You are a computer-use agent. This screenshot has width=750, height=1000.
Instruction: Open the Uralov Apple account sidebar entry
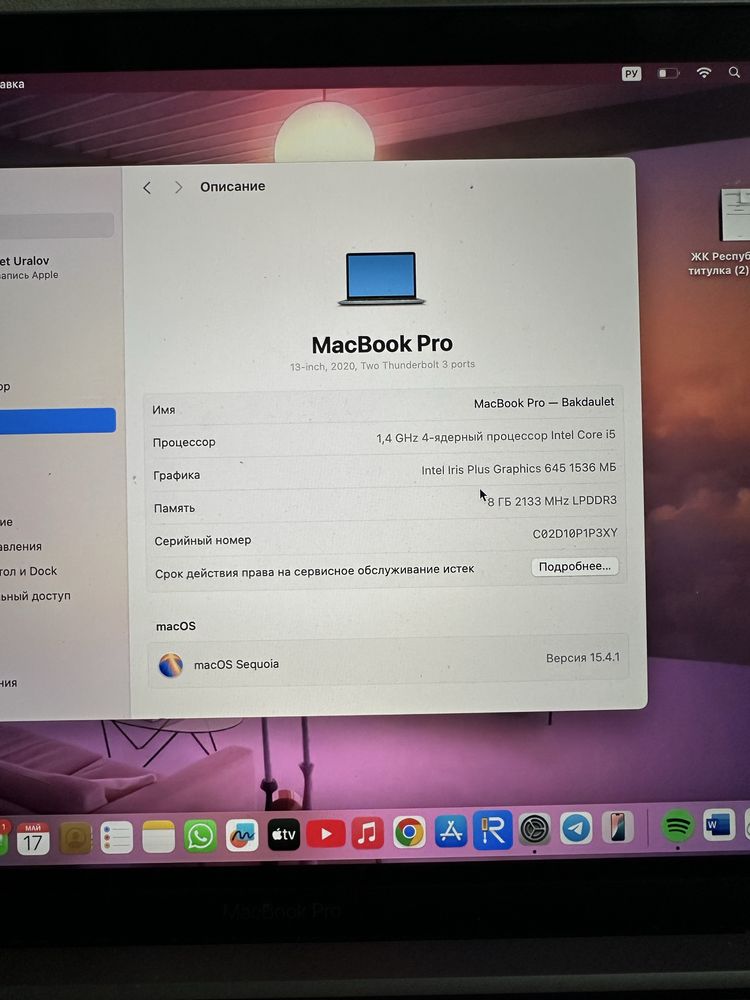pos(29,267)
